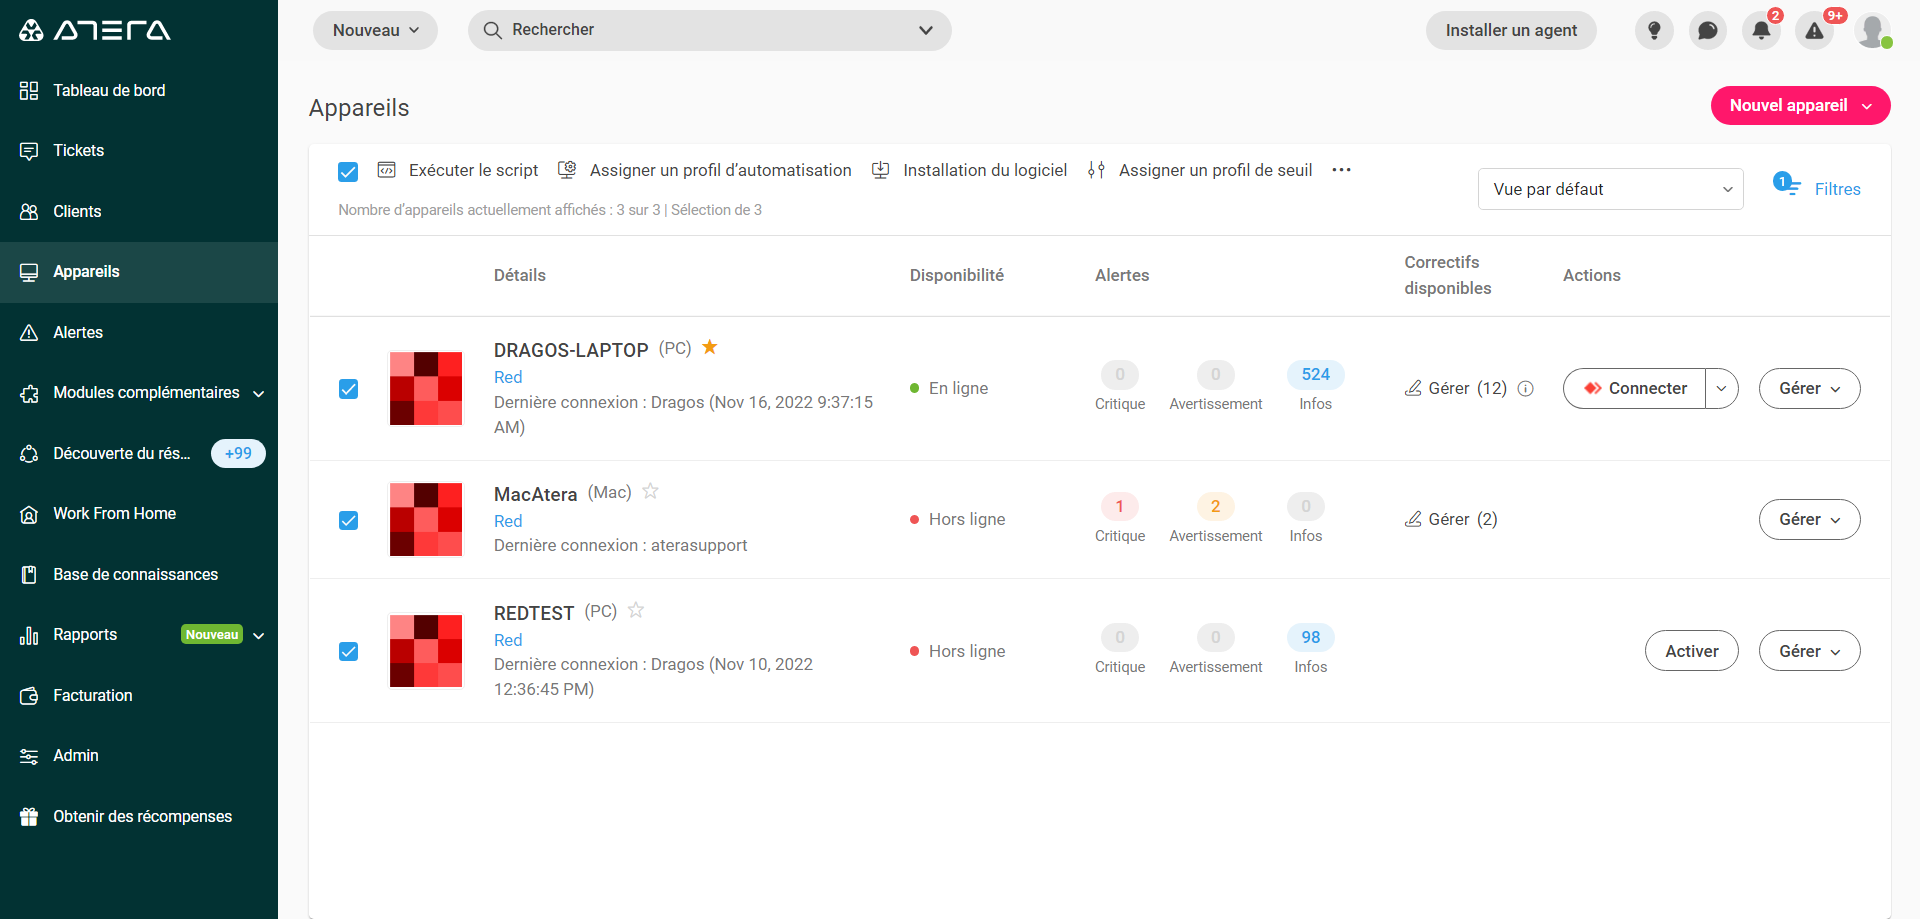Screen dimensions: 1920x919
Task: Click the REDTEST device thumbnail
Action: tap(426, 652)
